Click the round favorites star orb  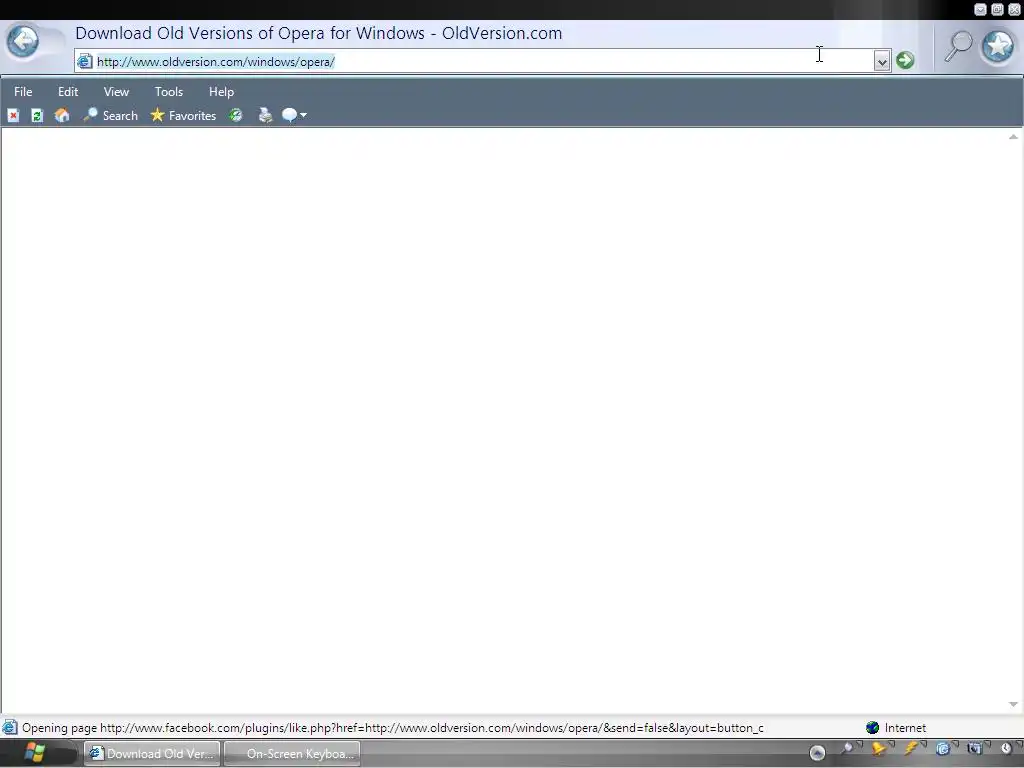click(x=999, y=46)
